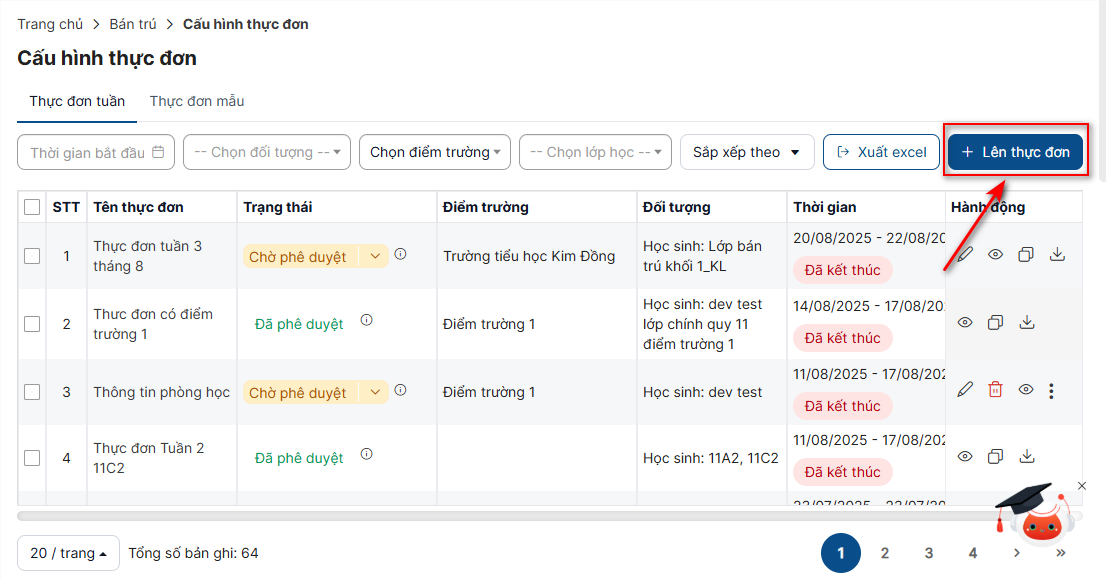Screen dimensions: 1106x580
Task: Open the three-dot more menu in row 3
Action: tap(1051, 391)
